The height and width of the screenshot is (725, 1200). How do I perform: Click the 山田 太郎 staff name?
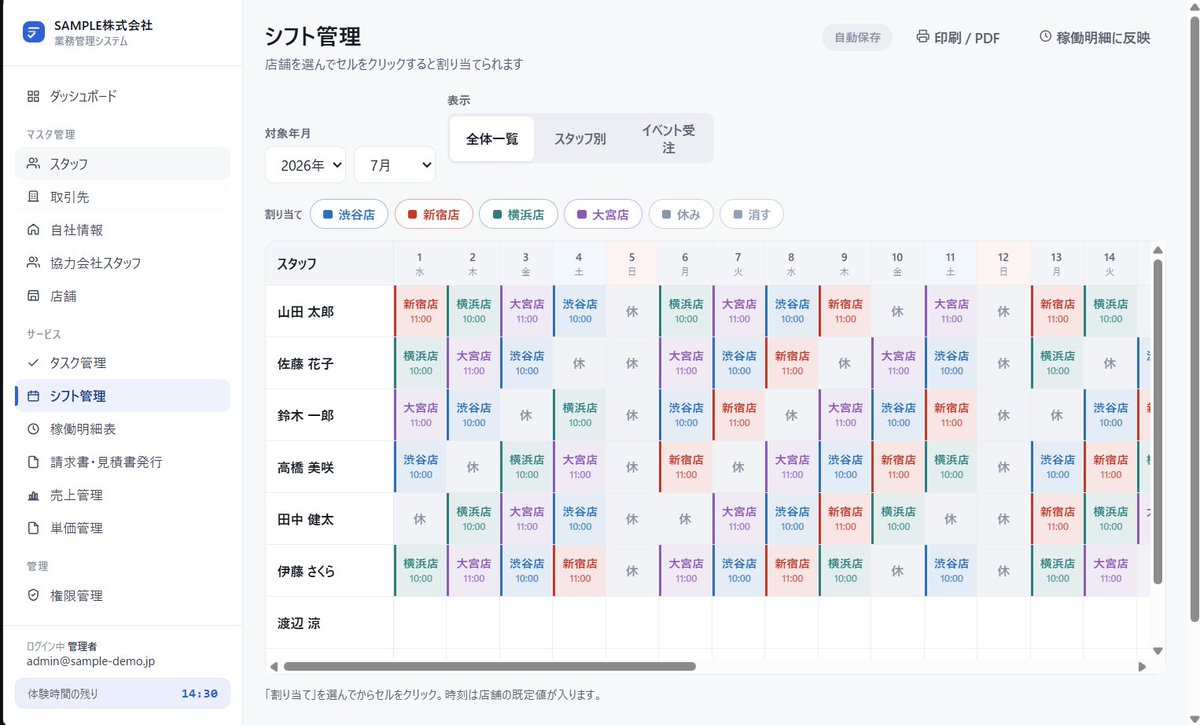pyautogui.click(x=305, y=311)
